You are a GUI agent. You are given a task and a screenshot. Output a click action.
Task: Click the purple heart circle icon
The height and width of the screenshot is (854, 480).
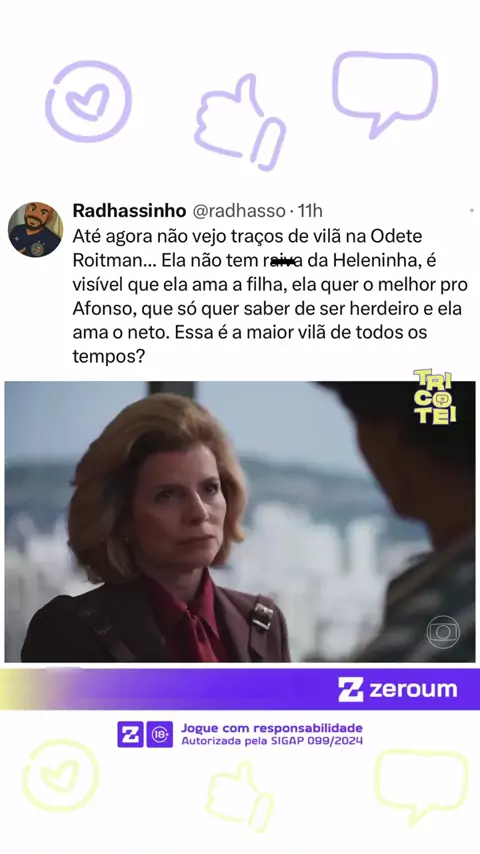88,101
